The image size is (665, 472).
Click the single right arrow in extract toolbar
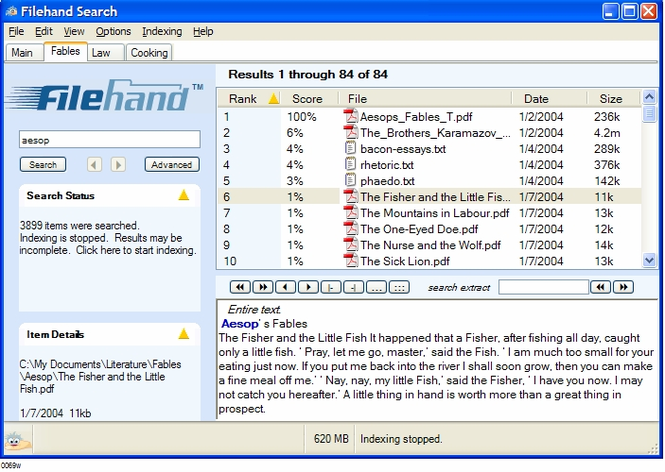[308, 287]
